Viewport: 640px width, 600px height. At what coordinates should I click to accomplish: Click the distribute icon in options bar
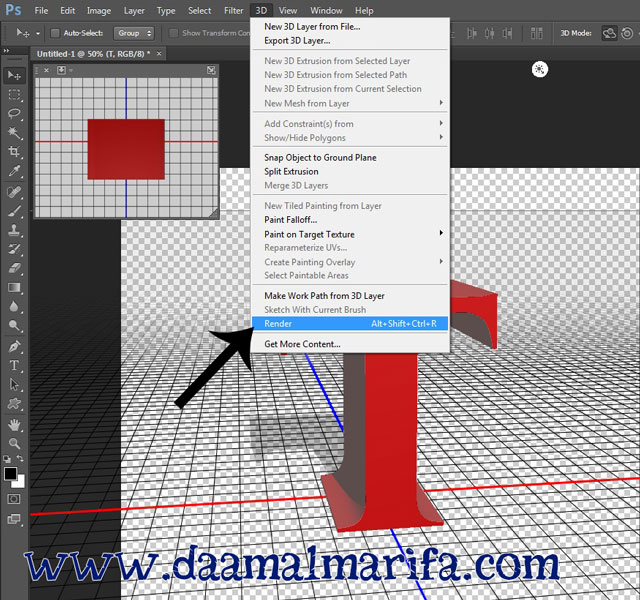tap(537, 33)
